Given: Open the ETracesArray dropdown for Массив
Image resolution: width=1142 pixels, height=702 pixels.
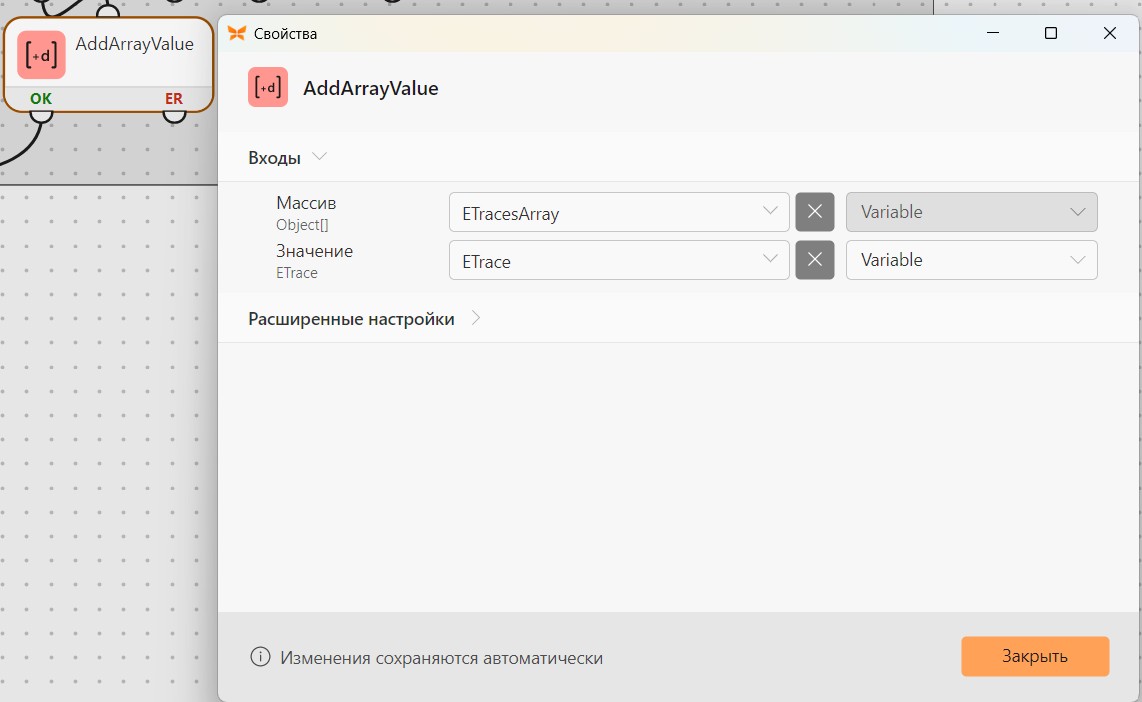Looking at the screenshot, I should (619, 212).
